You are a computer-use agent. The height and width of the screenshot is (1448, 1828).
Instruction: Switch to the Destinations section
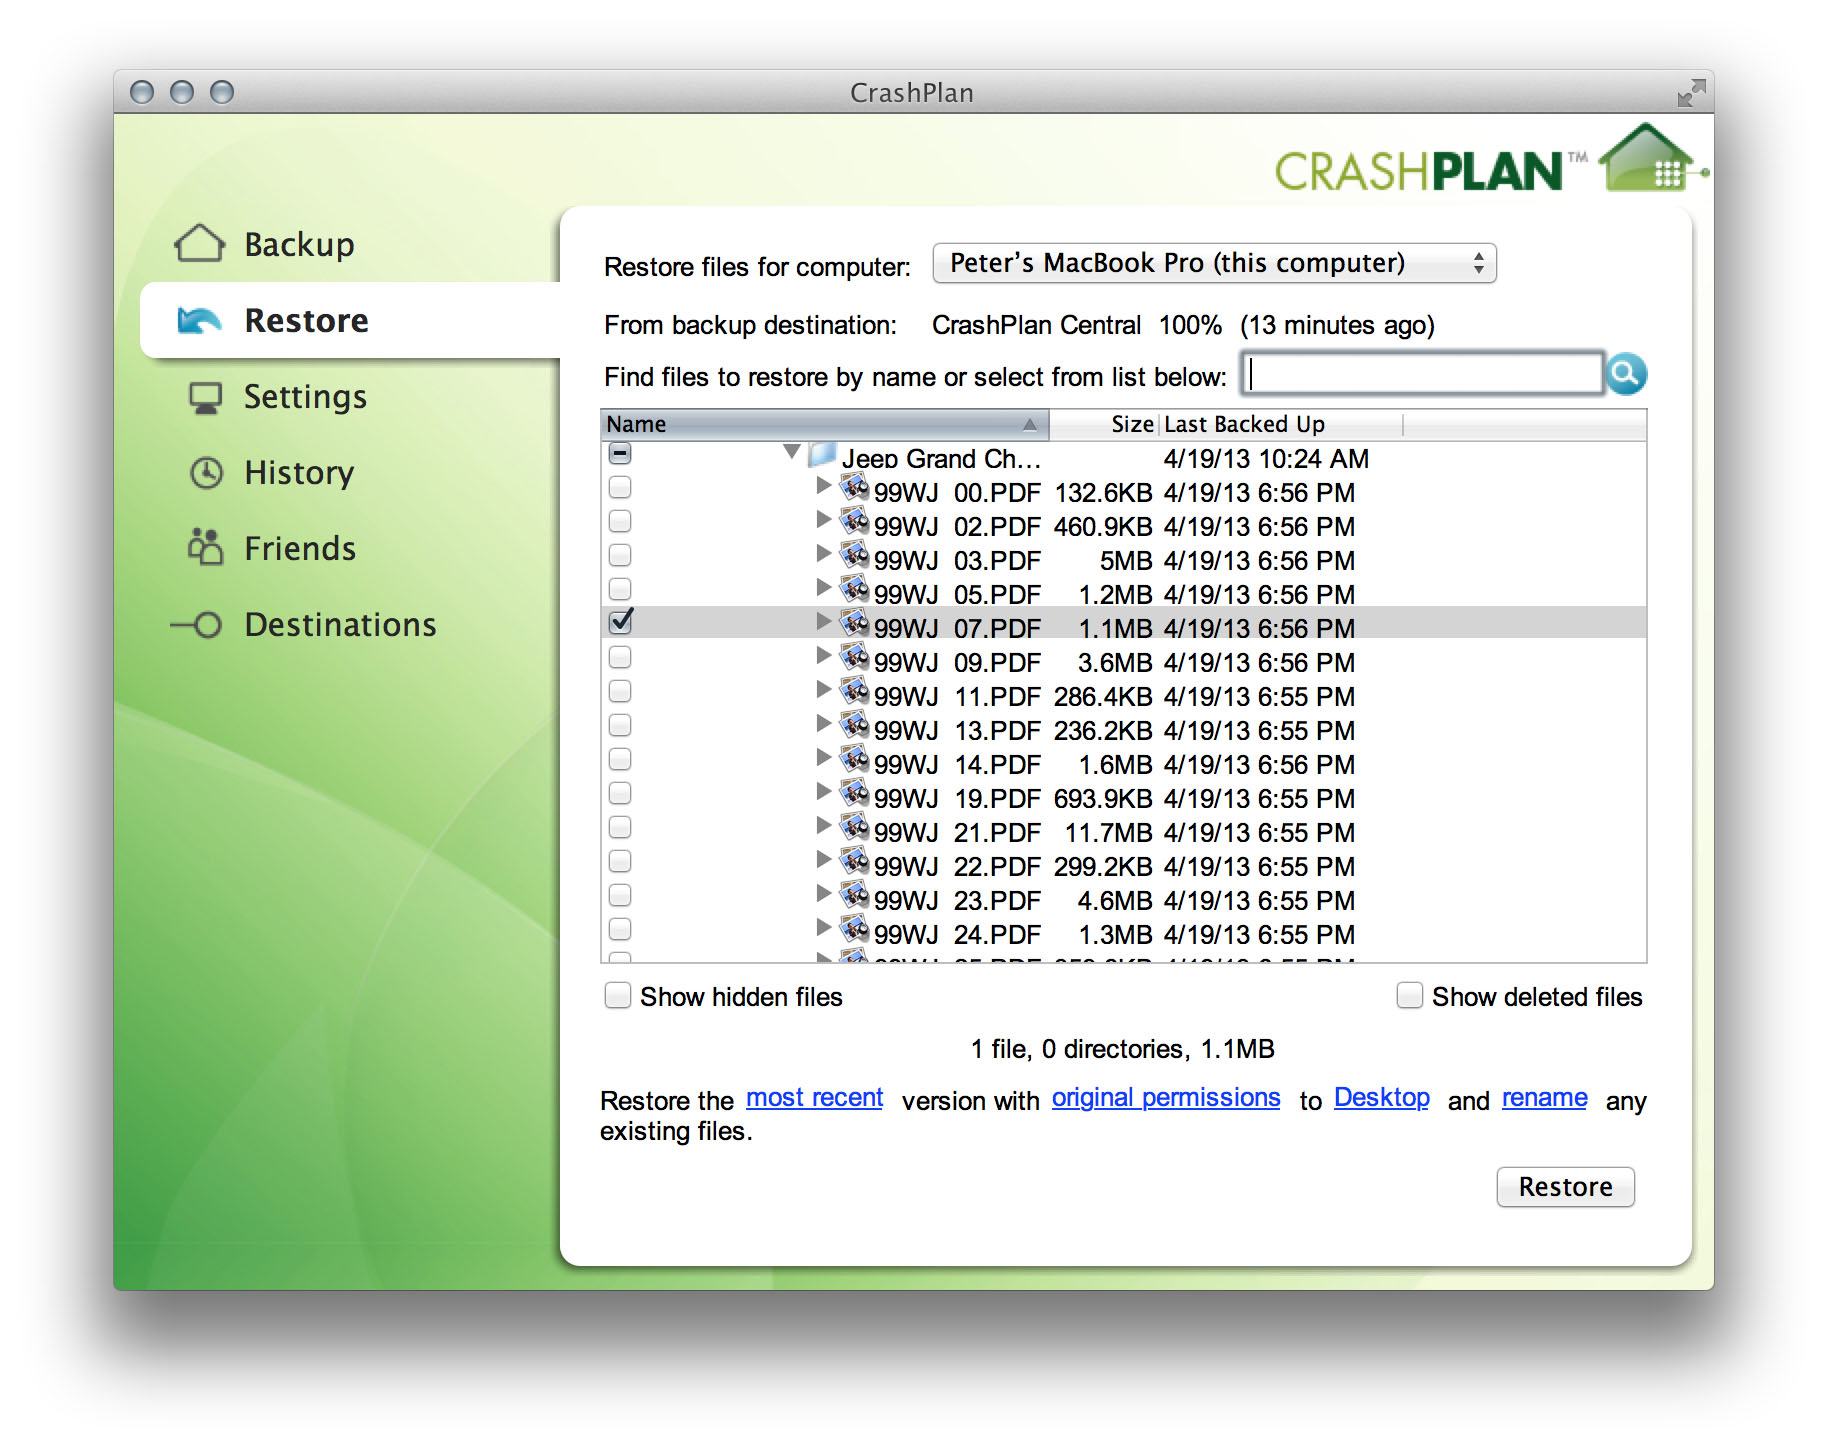tap(340, 625)
